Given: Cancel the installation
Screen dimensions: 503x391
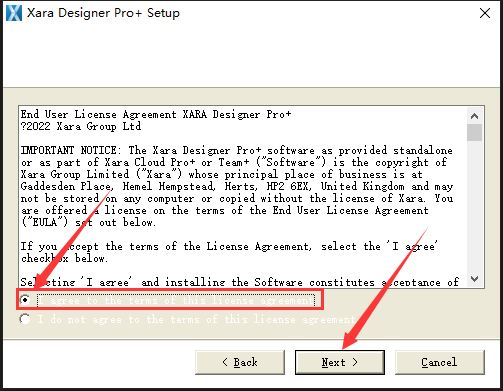Looking at the screenshot, I should coord(440,362).
